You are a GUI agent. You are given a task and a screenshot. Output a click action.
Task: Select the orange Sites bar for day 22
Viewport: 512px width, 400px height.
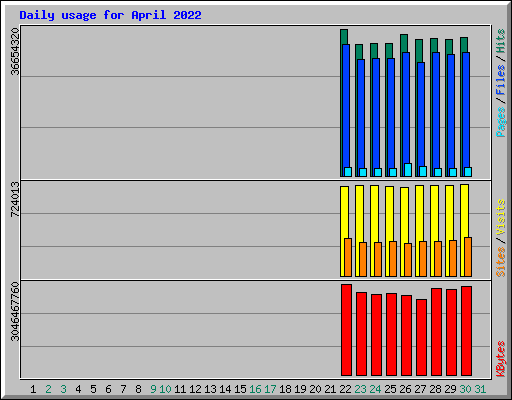pyautogui.click(x=348, y=257)
